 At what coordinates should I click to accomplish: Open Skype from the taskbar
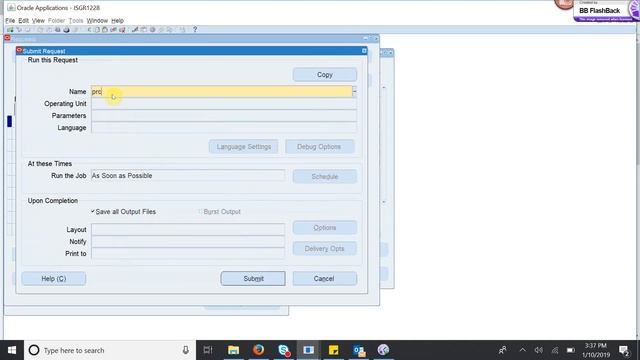pos(284,350)
